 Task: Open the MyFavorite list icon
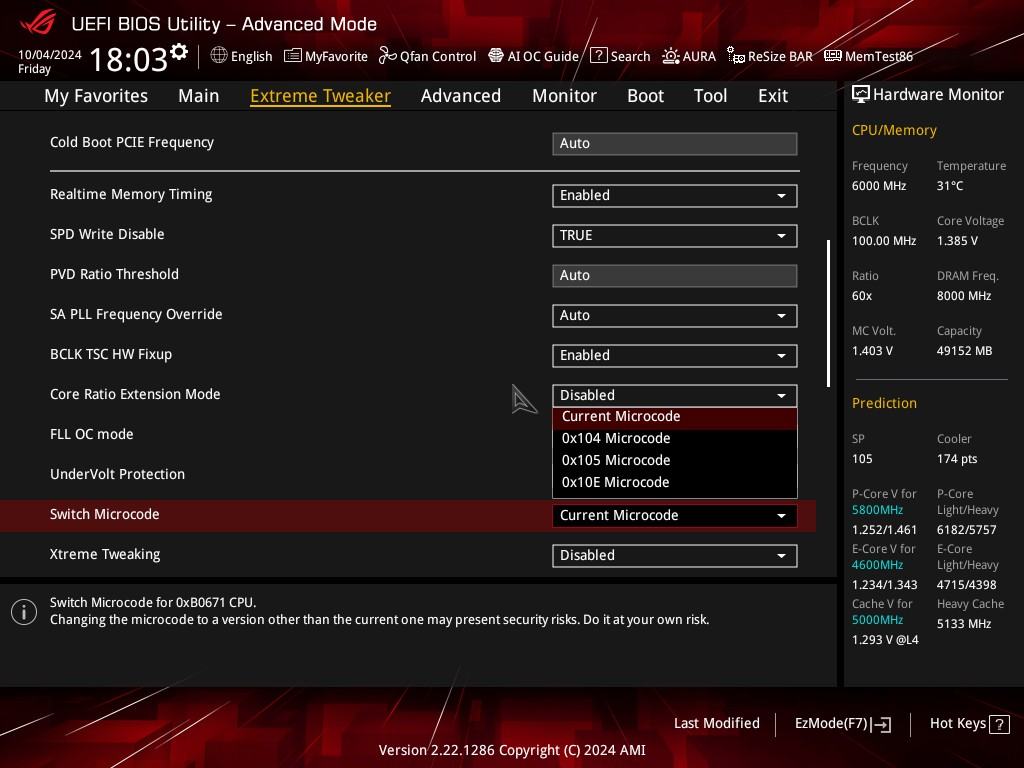pos(293,56)
